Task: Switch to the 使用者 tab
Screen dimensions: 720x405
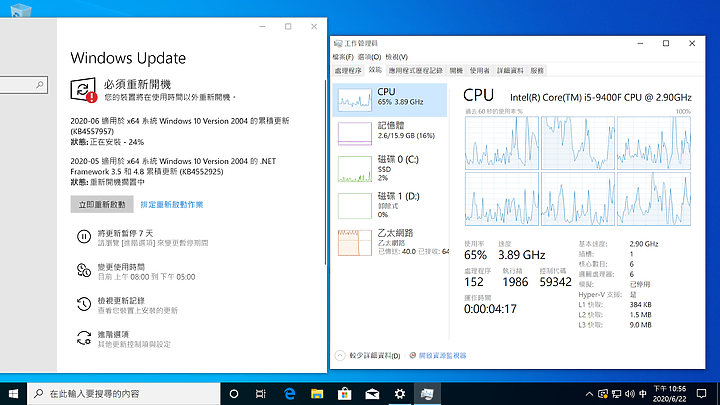Action: pyautogui.click(x=479, y=71)
